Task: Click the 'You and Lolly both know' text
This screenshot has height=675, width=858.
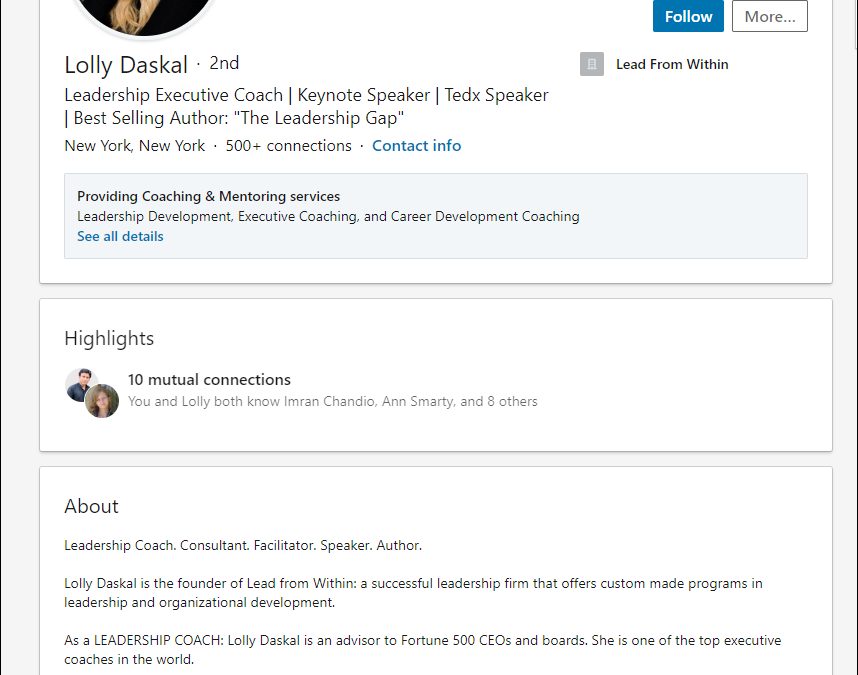Action: (x=332, y=402)
